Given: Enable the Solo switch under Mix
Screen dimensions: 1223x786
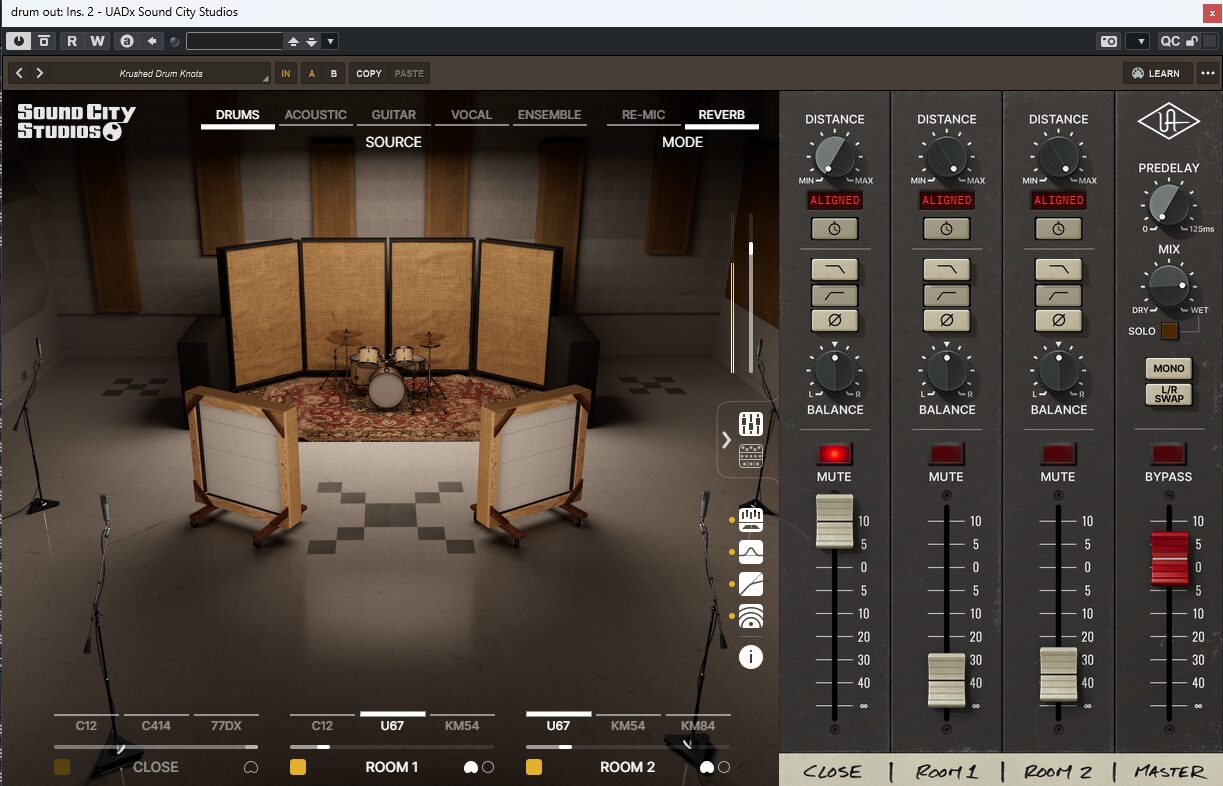Looking at the screenshot, I should 1169,331.
